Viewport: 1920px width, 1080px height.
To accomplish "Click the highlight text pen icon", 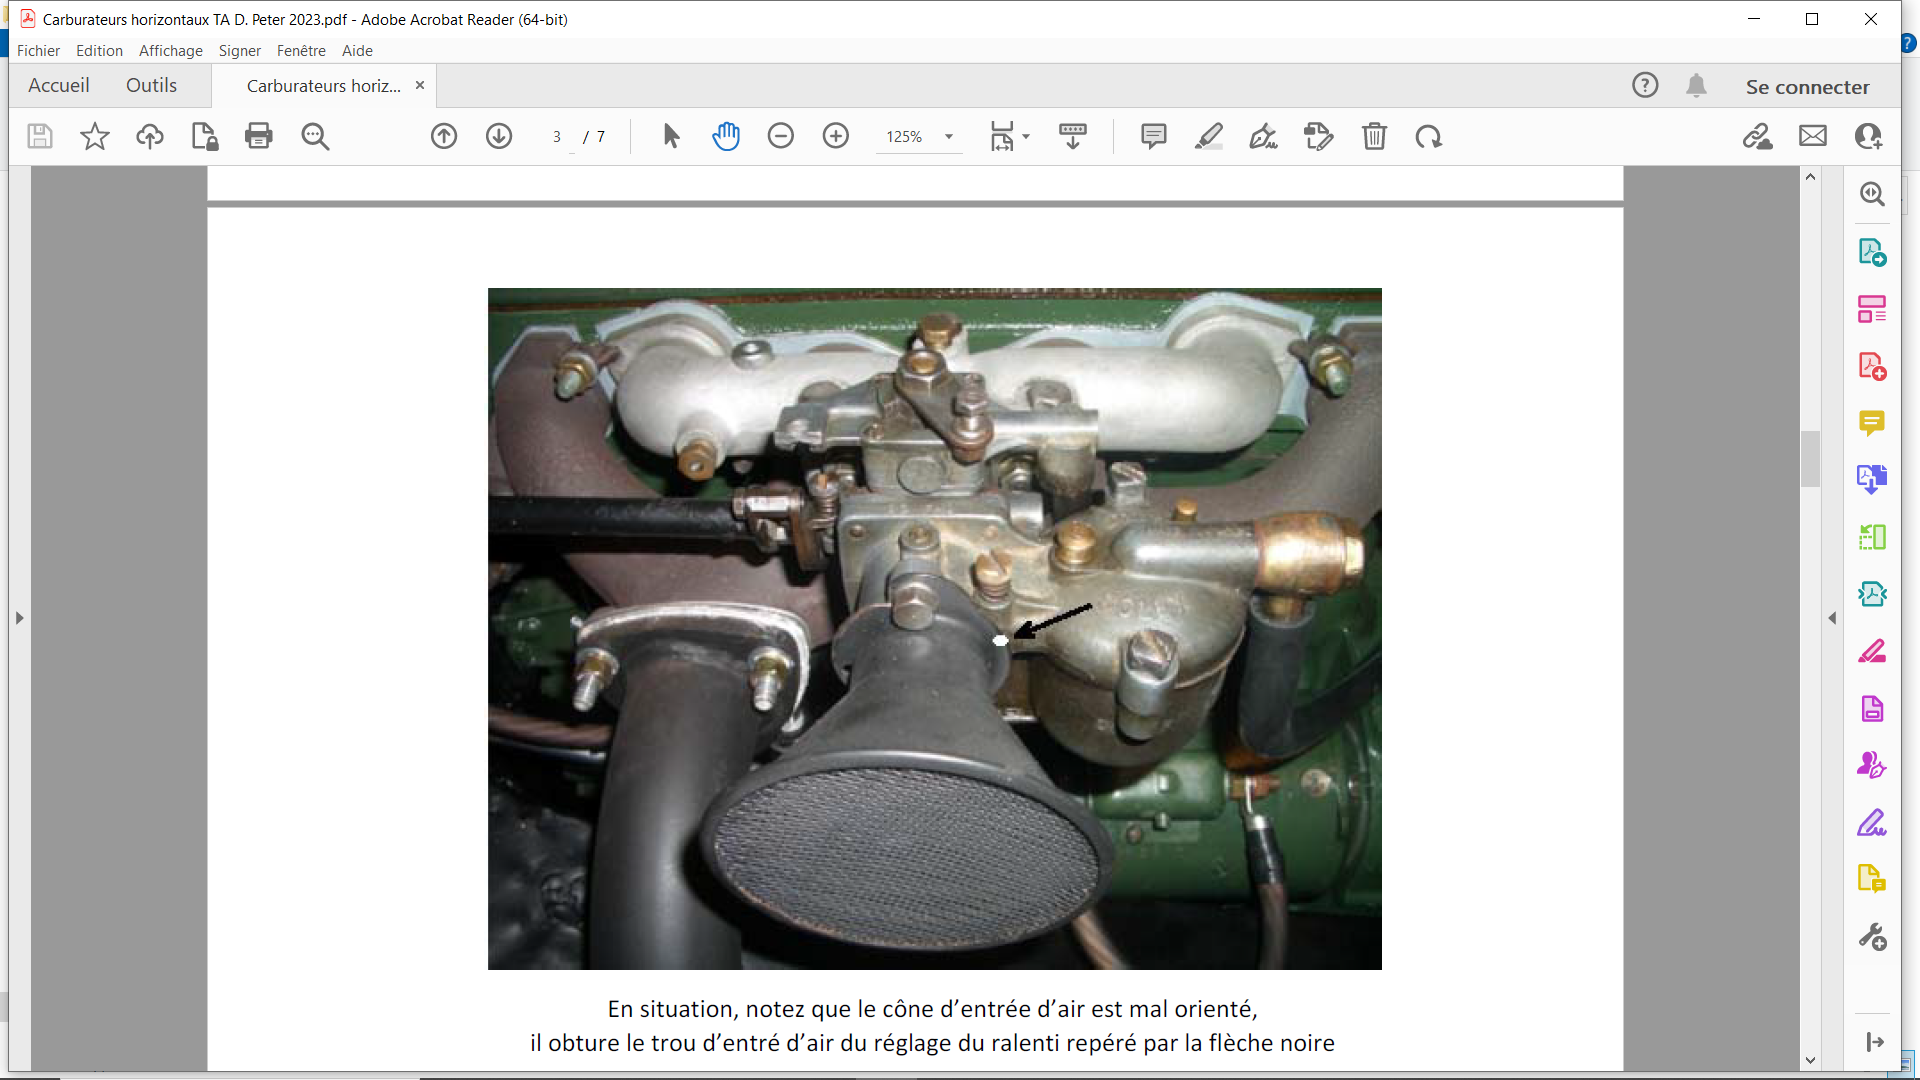I will click(x=1208, y=136).
